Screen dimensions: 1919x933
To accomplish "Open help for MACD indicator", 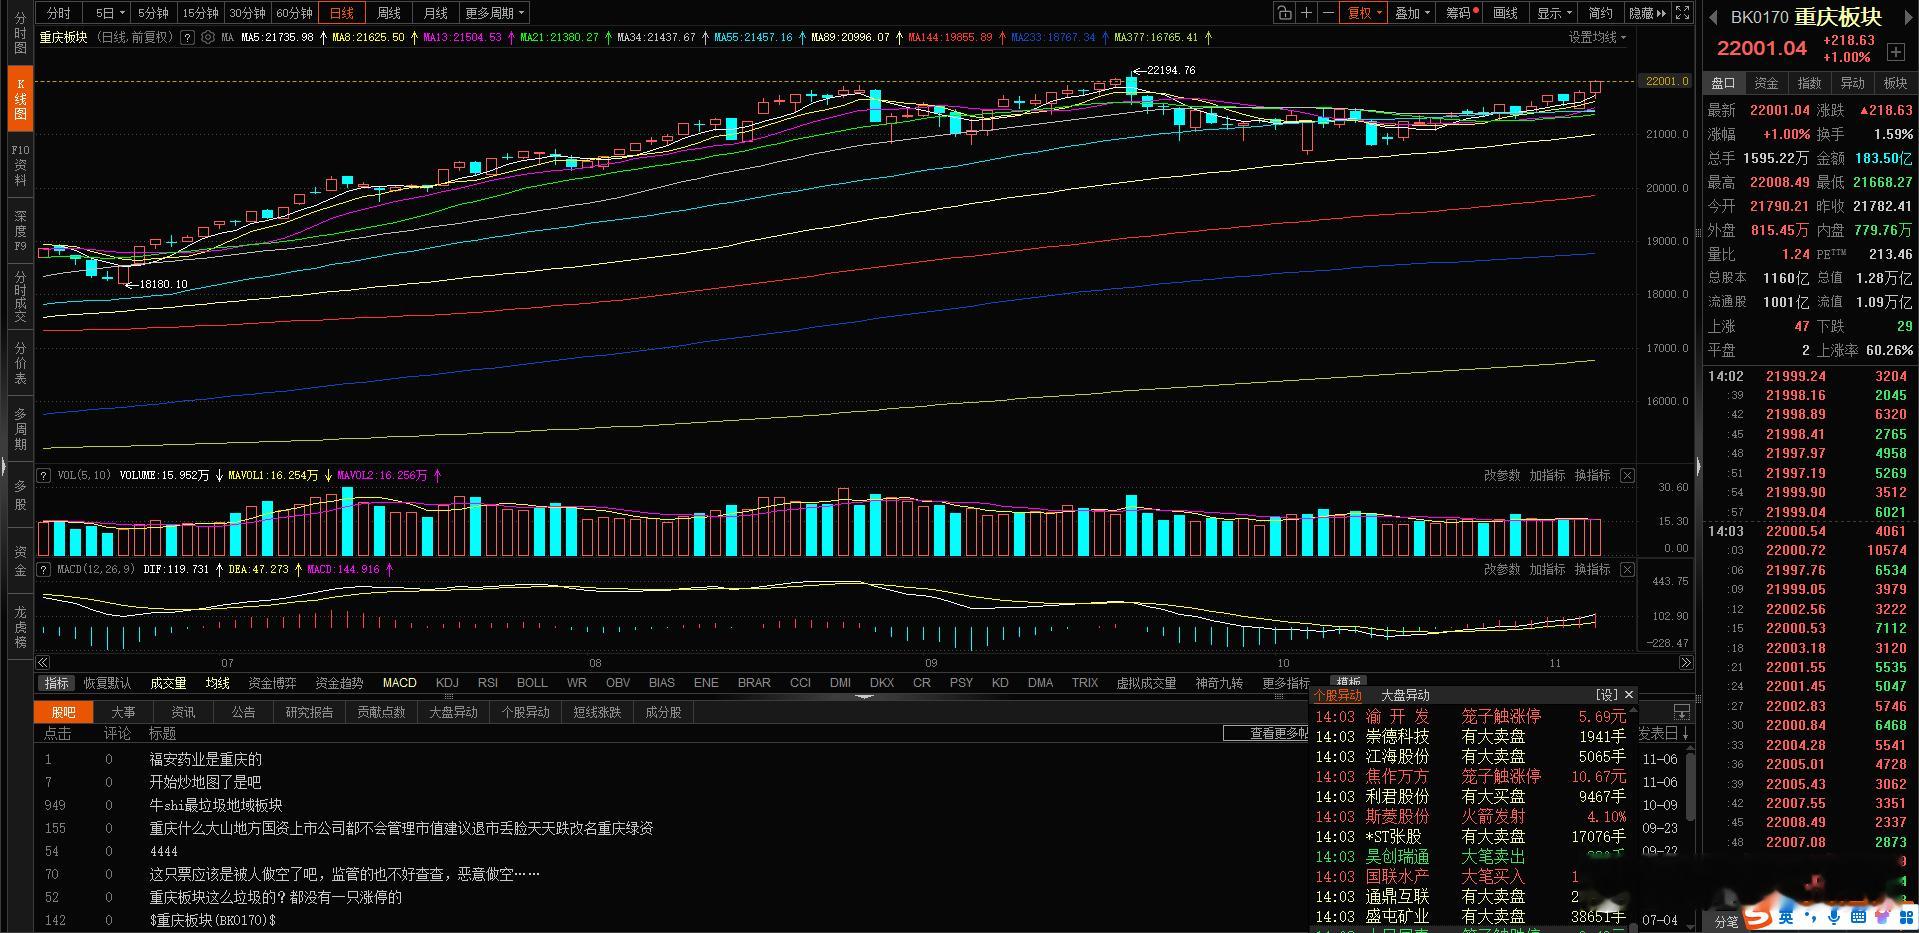I will 44,569.
